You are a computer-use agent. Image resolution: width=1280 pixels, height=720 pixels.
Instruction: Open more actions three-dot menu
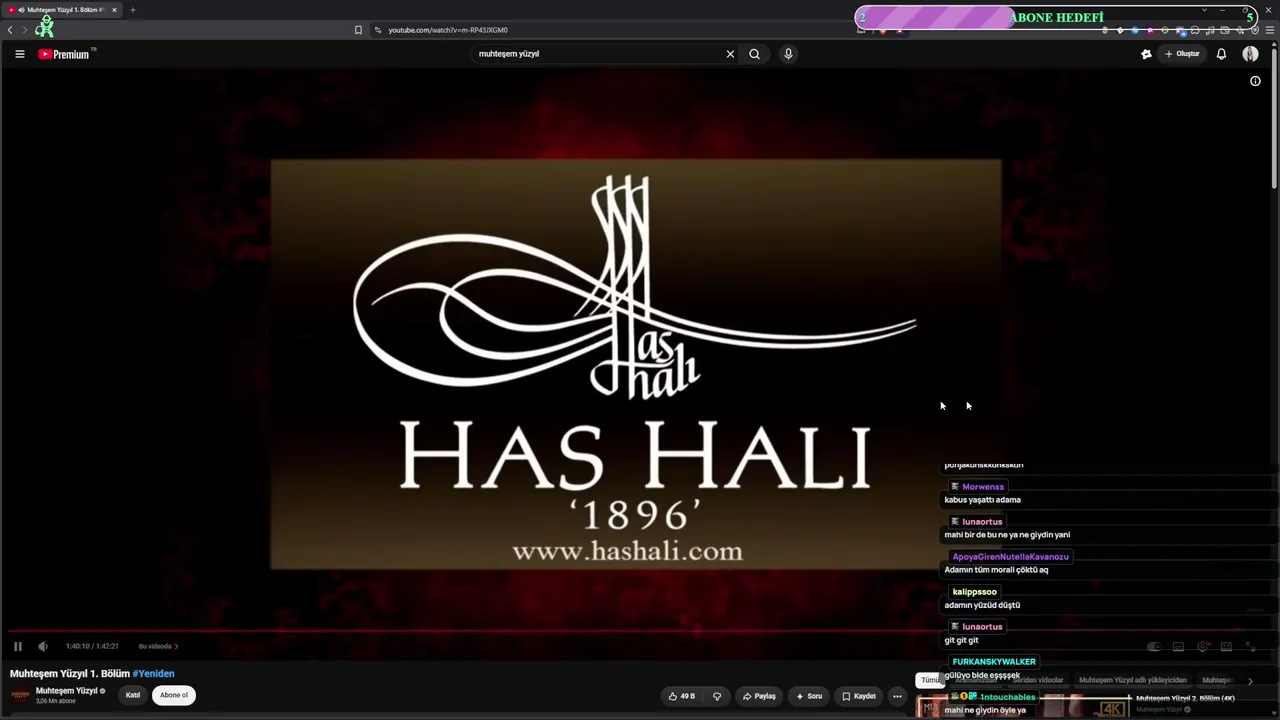(897, 696)
